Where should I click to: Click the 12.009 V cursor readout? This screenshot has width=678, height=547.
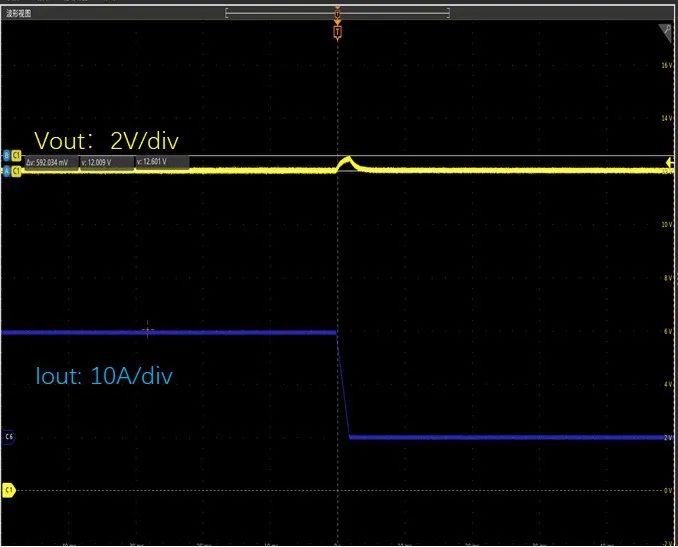[x=106, y=161]
